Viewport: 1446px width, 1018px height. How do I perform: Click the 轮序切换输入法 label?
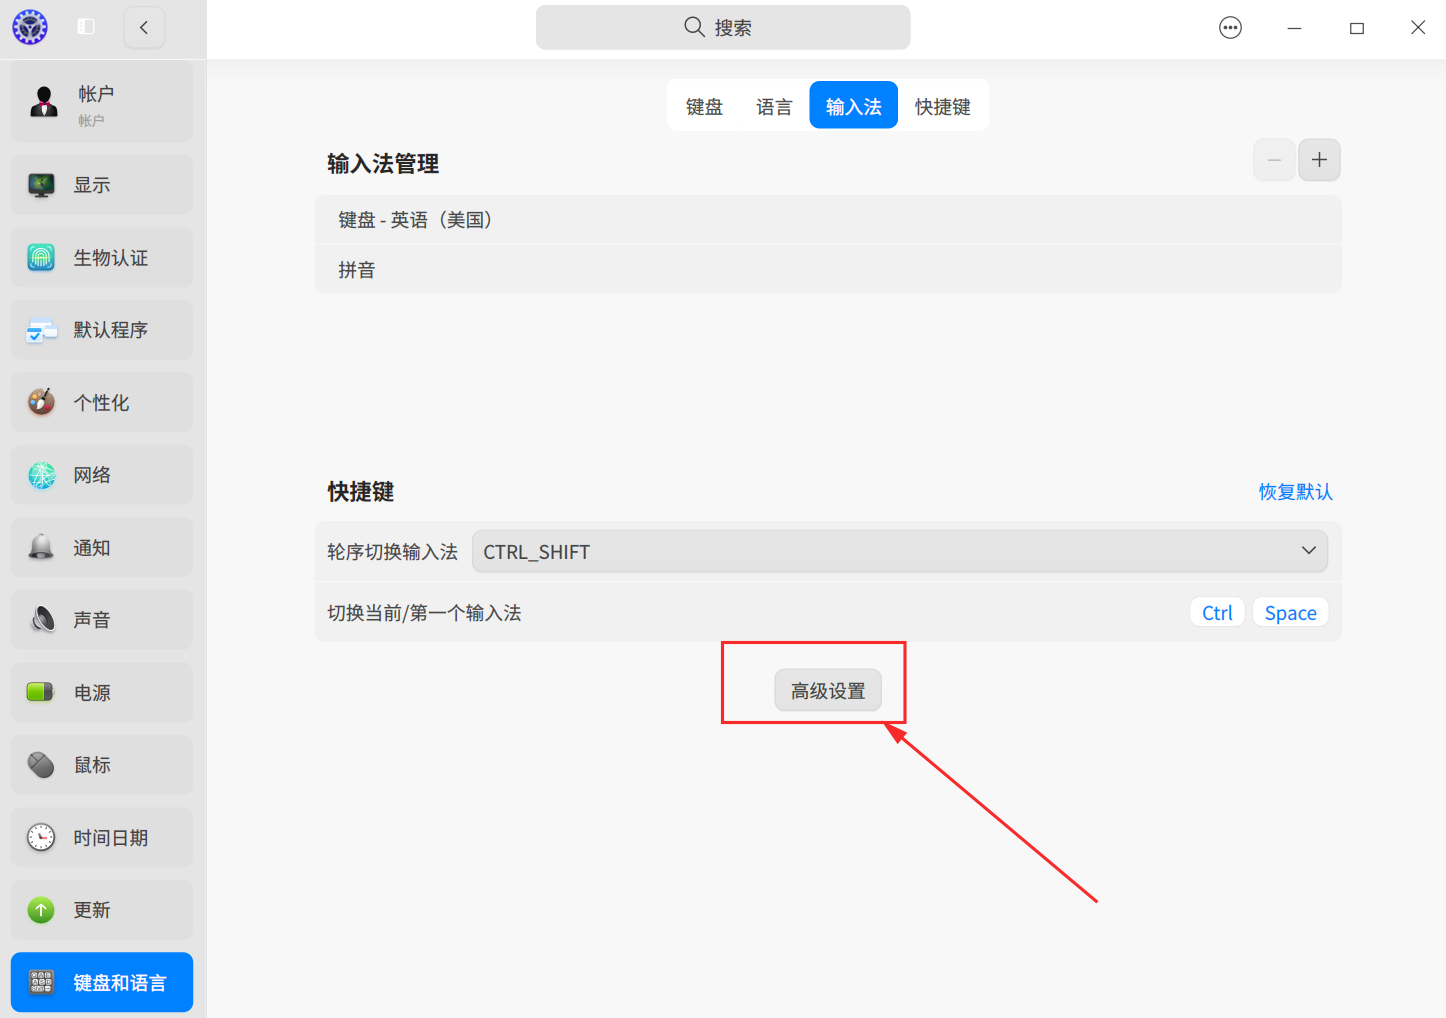(392, 552)
